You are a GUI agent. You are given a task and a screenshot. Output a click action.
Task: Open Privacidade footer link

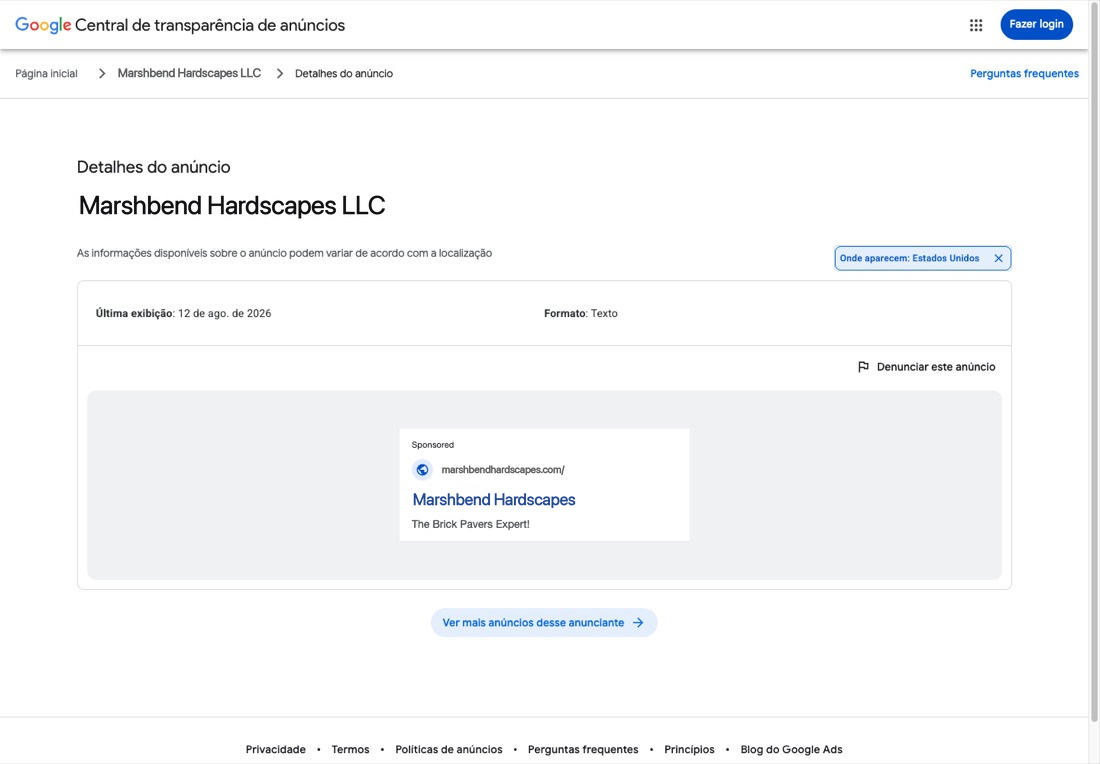276,749
